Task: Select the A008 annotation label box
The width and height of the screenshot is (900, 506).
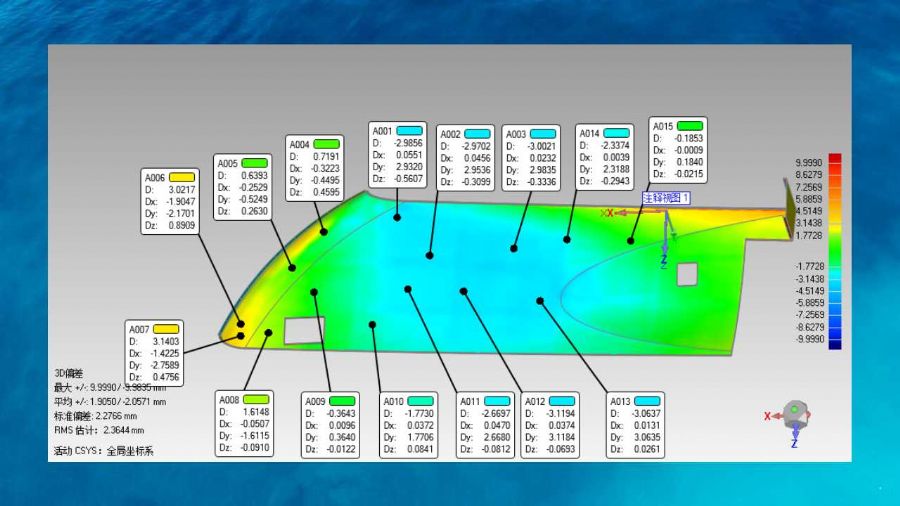Action: pyautogui.click(x=244, y=423)
